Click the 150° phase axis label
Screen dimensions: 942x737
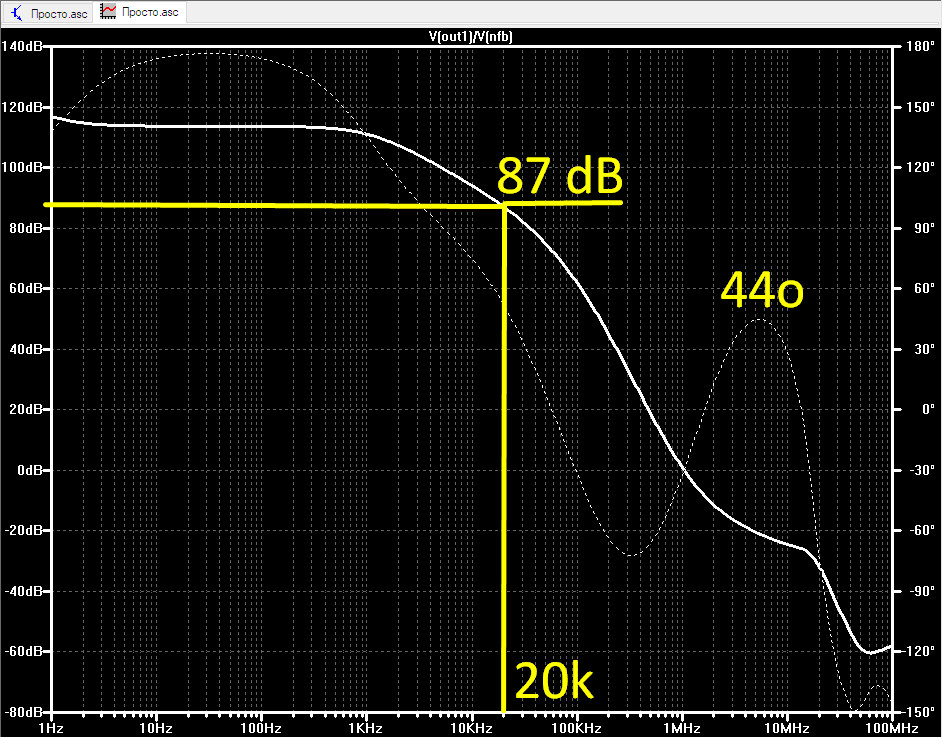[x=920, y=108]
